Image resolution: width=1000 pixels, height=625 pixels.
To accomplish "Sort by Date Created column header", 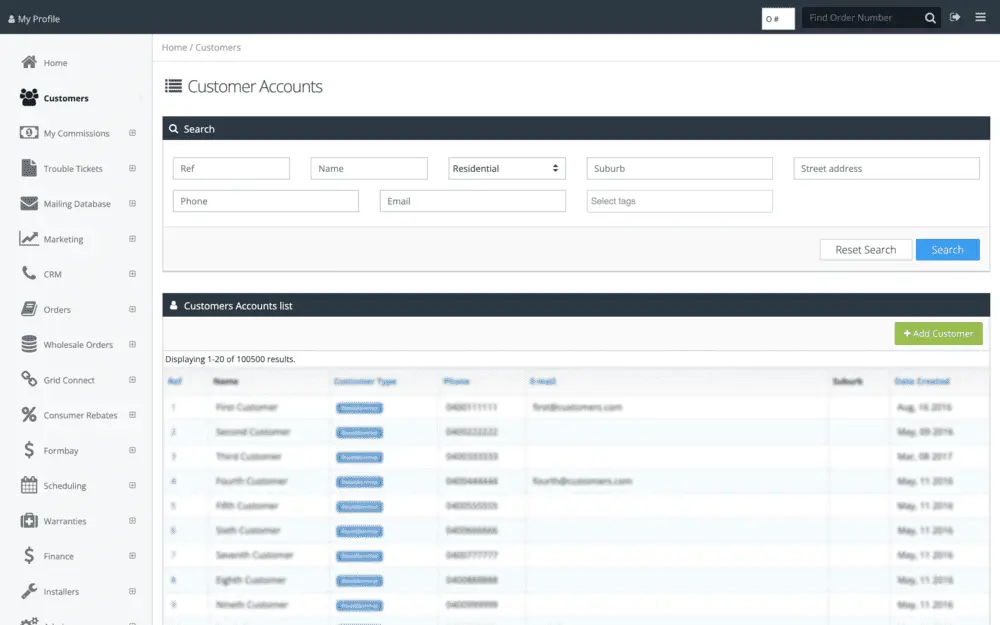I will 922,381.
